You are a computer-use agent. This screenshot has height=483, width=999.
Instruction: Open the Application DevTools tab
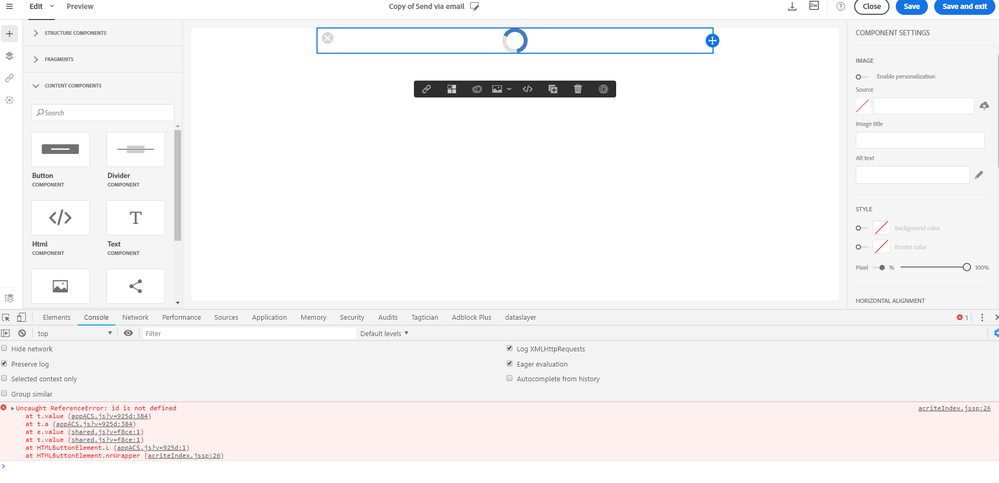[270, 317]
